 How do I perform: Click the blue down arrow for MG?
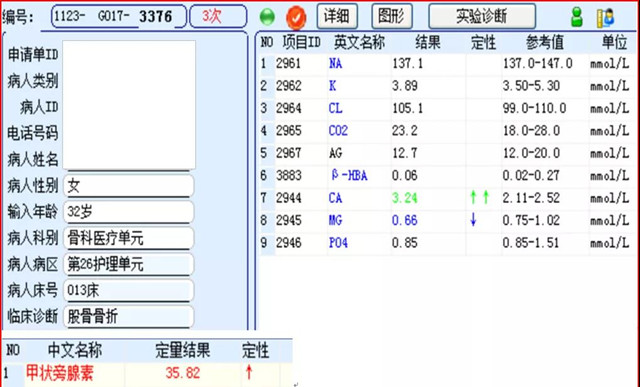tap(473, 220)
